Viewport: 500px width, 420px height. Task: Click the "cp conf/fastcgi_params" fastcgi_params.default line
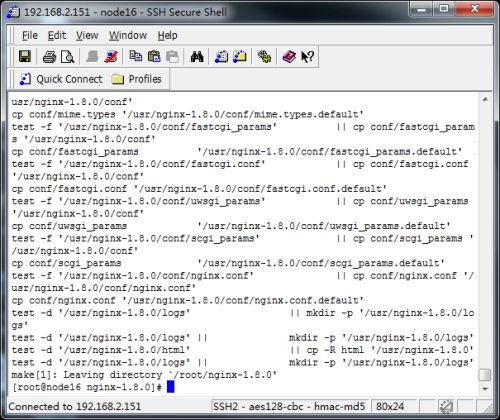point(237,152)
